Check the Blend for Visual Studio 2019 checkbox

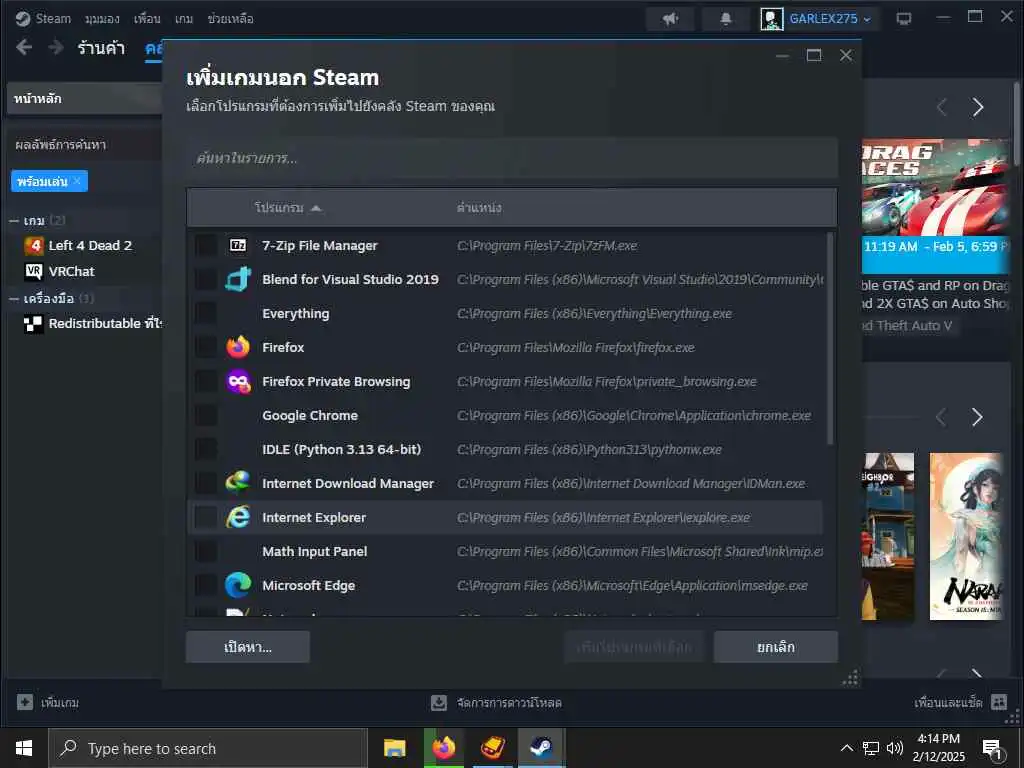[x=206, y=280]
